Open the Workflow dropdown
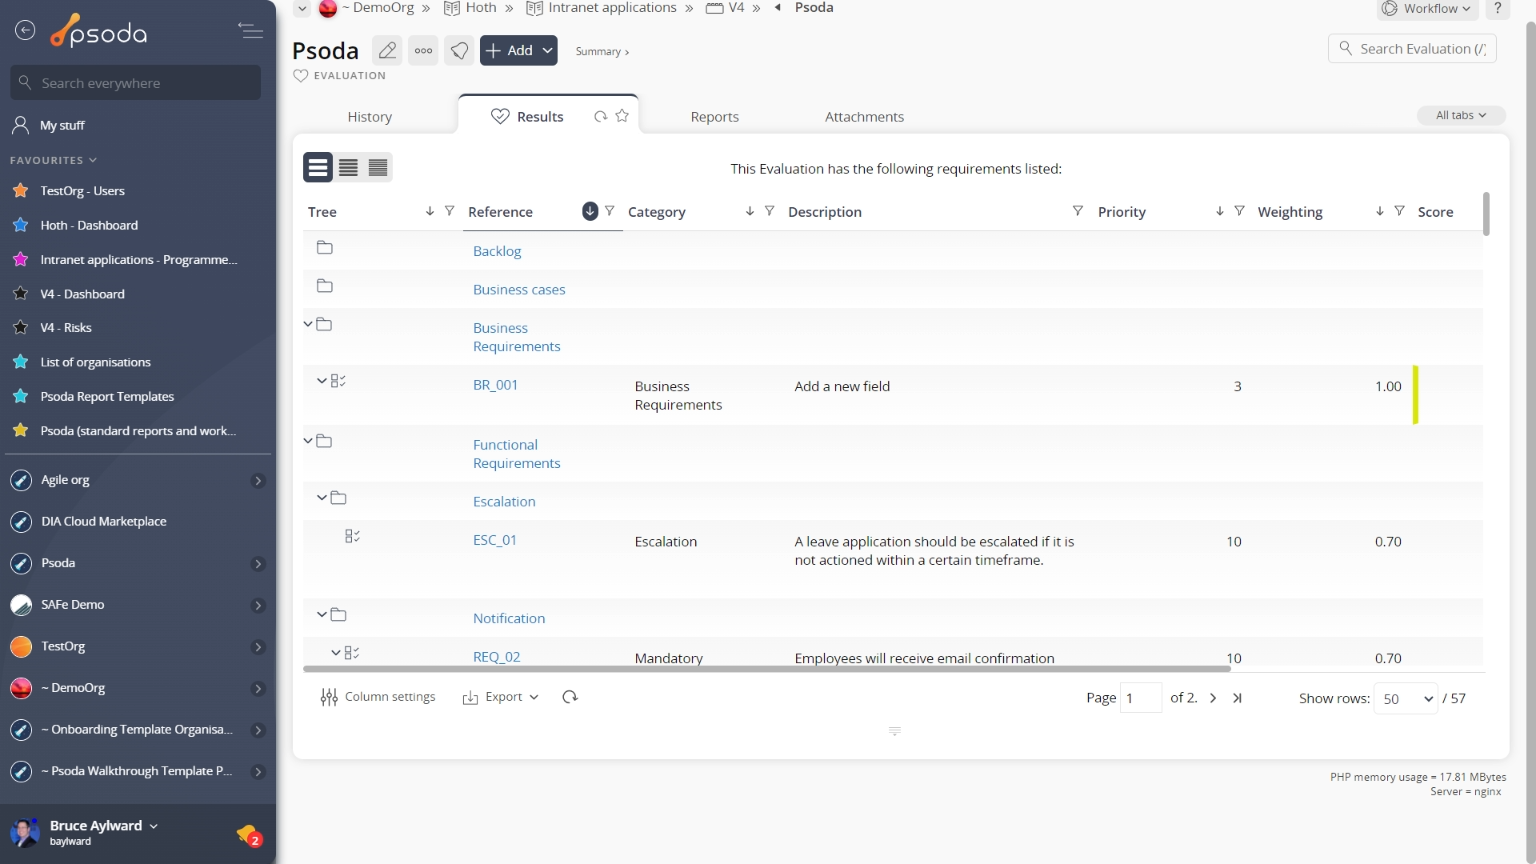Viewport: 1536px width, 864px height. [1427, 8]
